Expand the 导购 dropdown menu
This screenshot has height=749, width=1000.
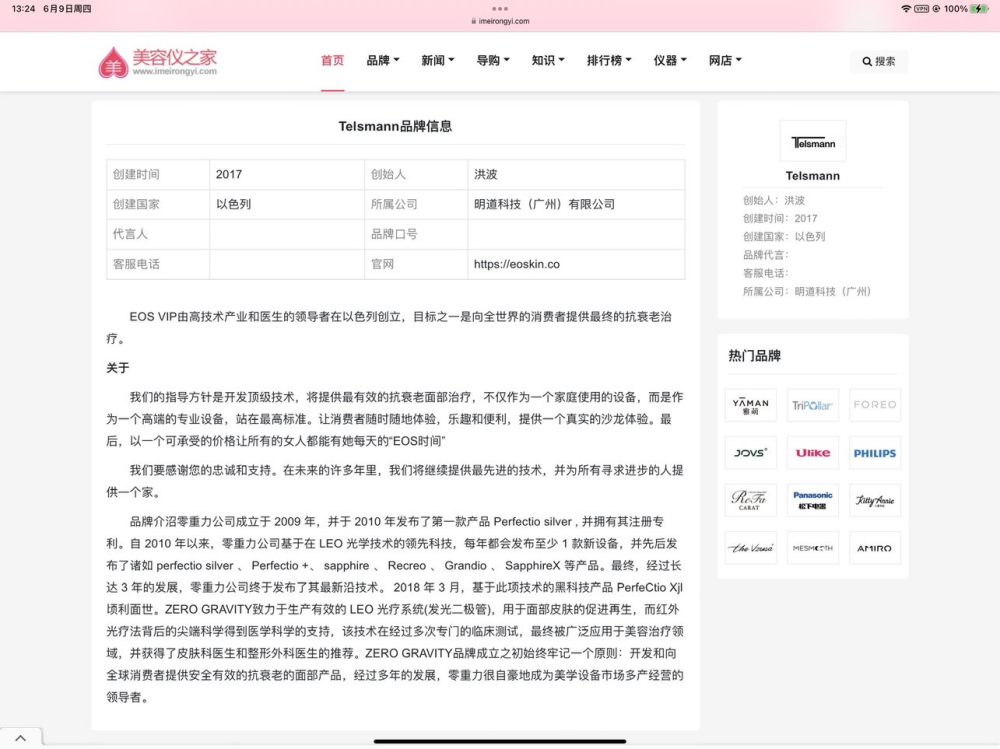(493, 61)
